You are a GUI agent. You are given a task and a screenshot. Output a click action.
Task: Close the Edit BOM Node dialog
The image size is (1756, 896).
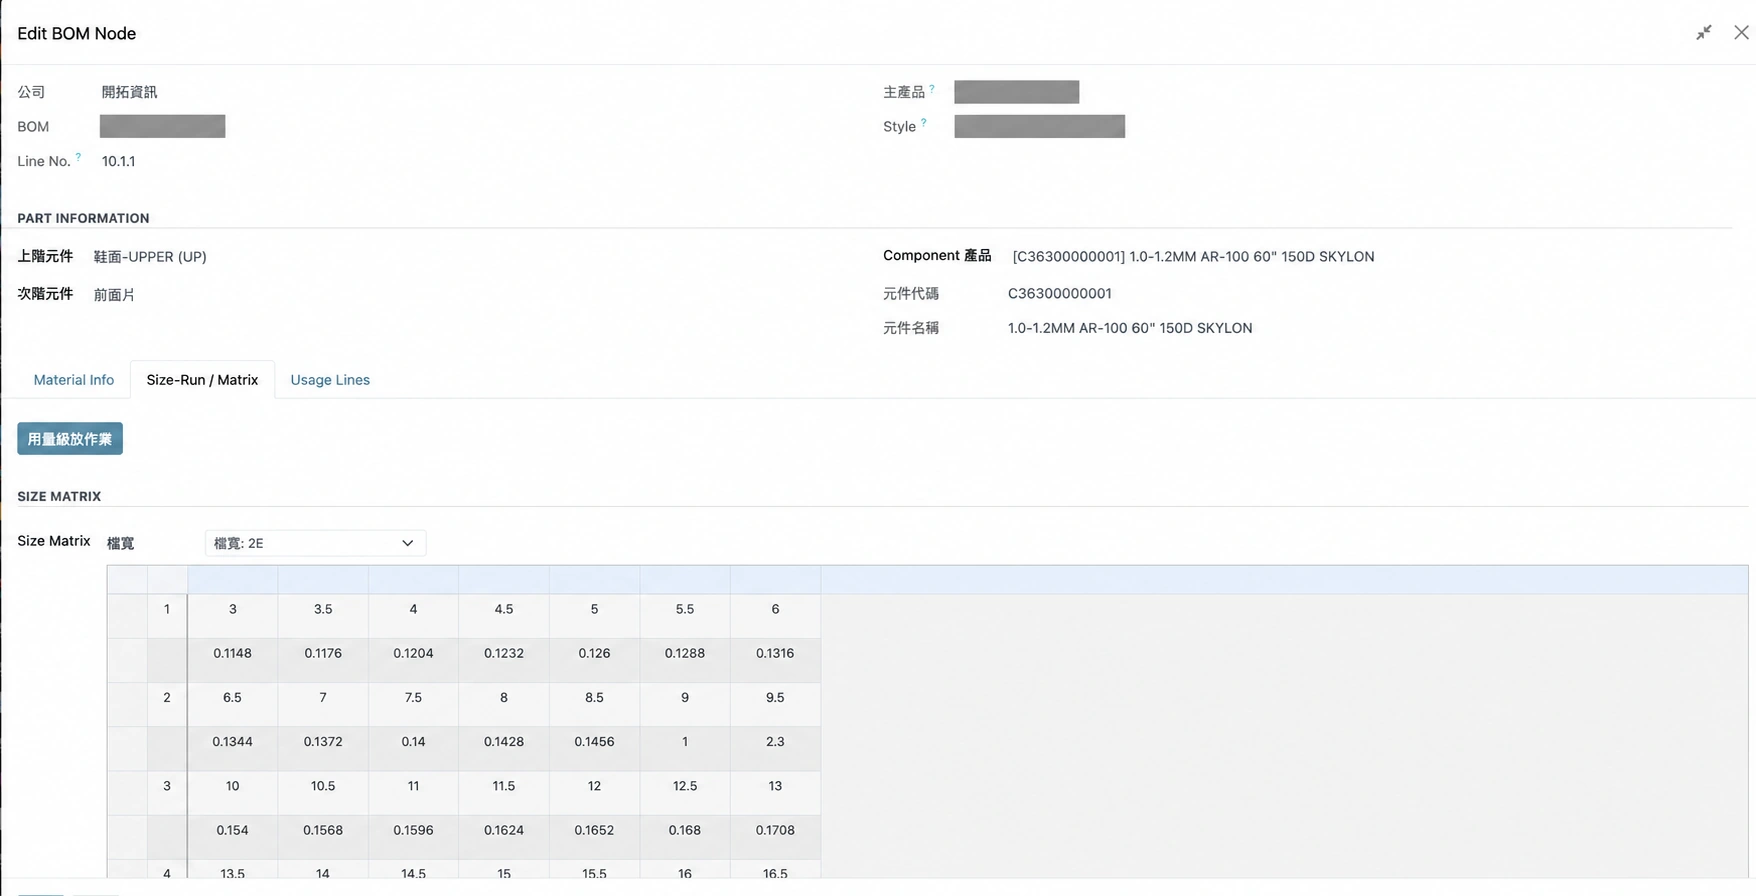click(x=1741, y=32)
